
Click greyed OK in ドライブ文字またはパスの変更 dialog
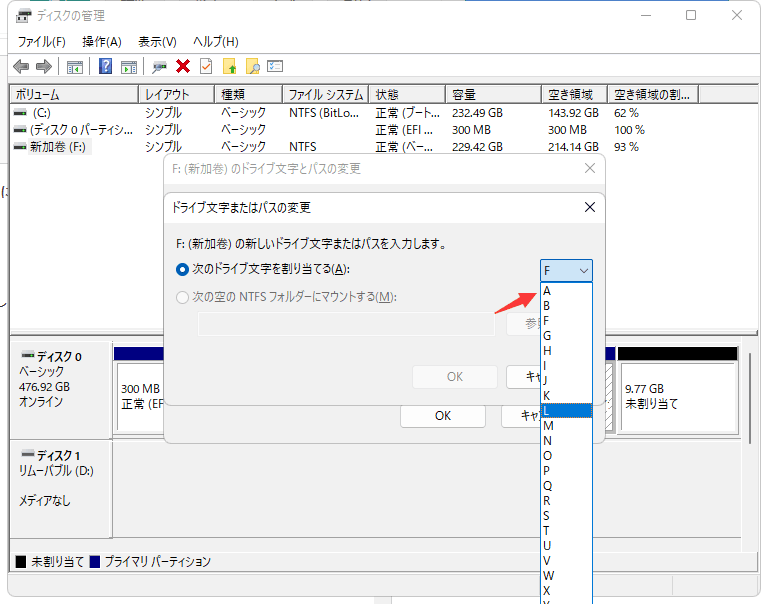click(455, 377)
